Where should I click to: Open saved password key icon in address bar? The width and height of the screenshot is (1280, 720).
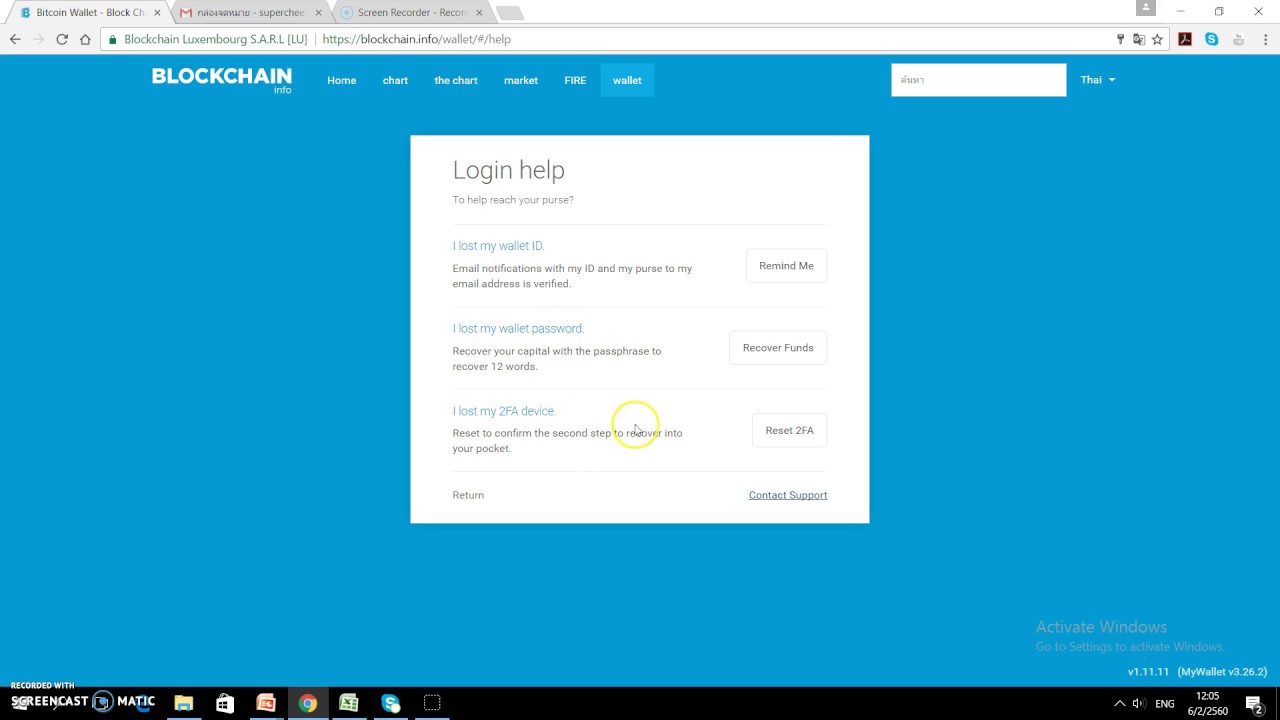click(1120, 39)
